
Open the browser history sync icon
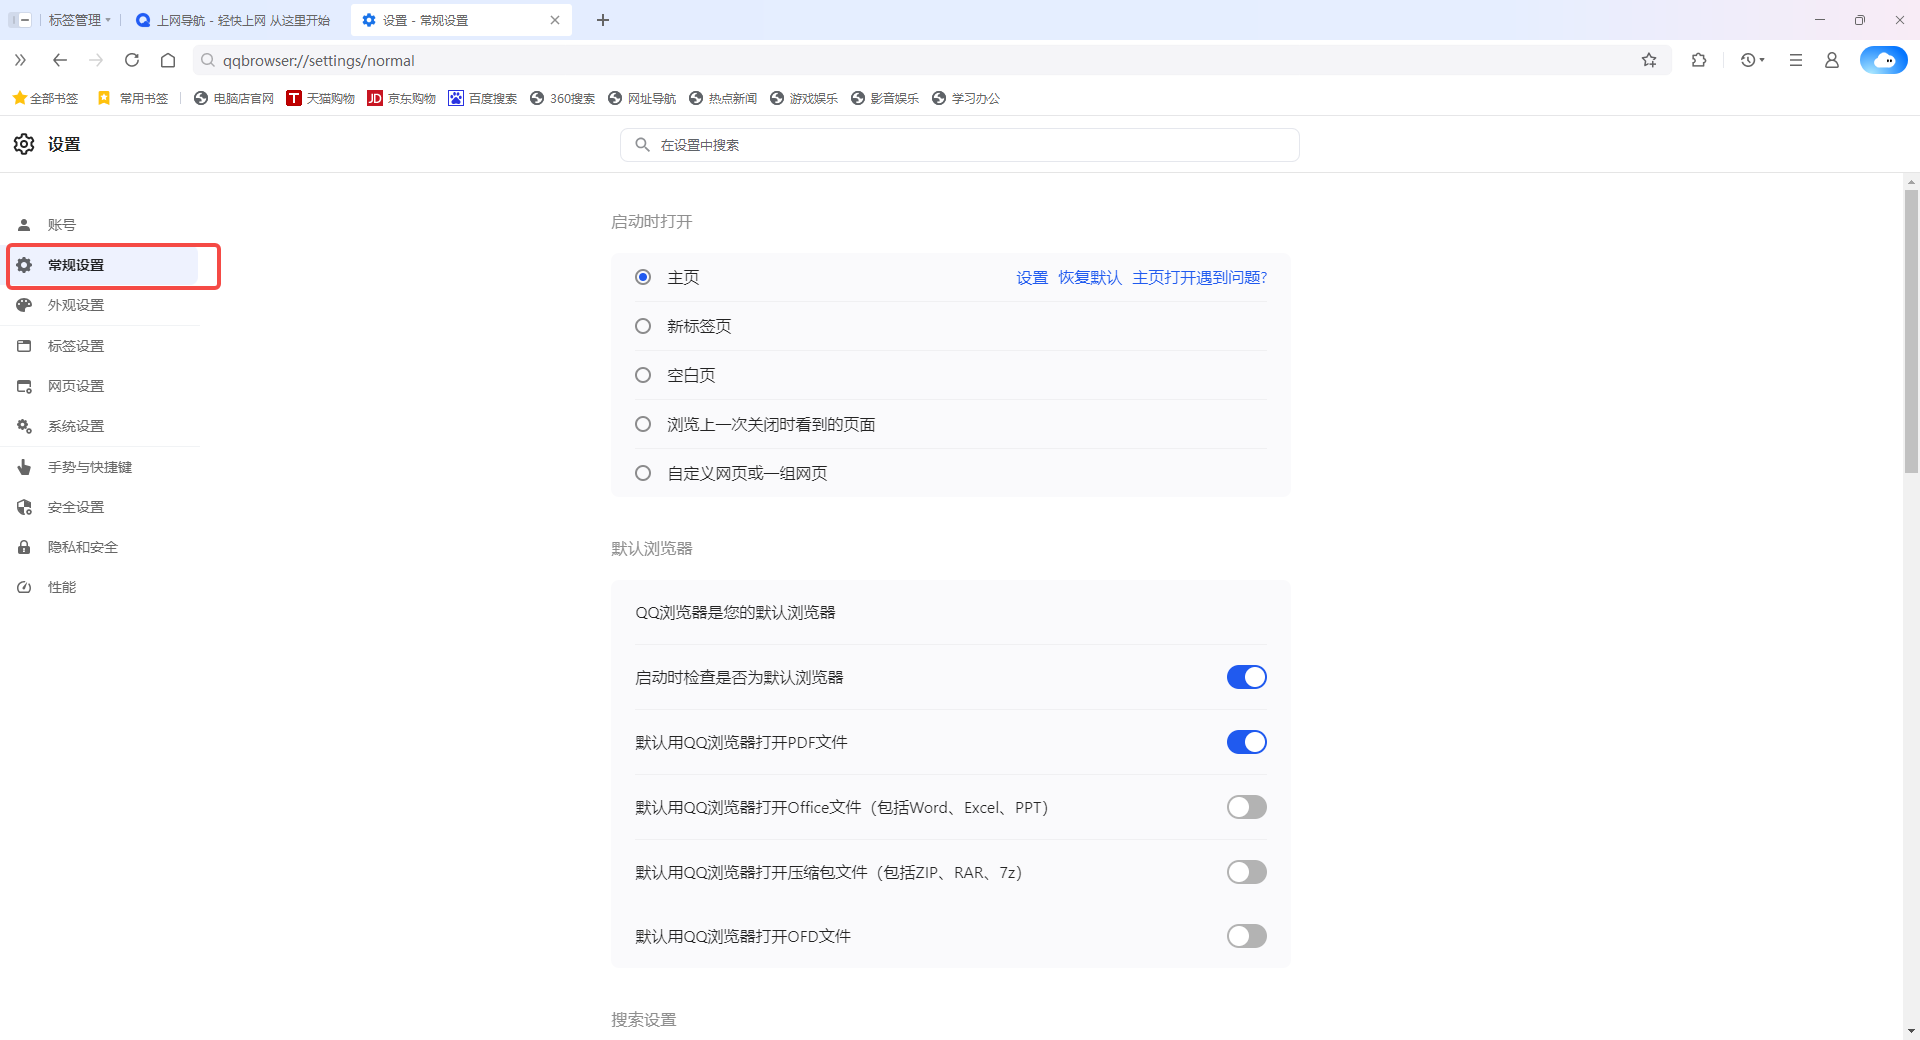point(1749,60)
